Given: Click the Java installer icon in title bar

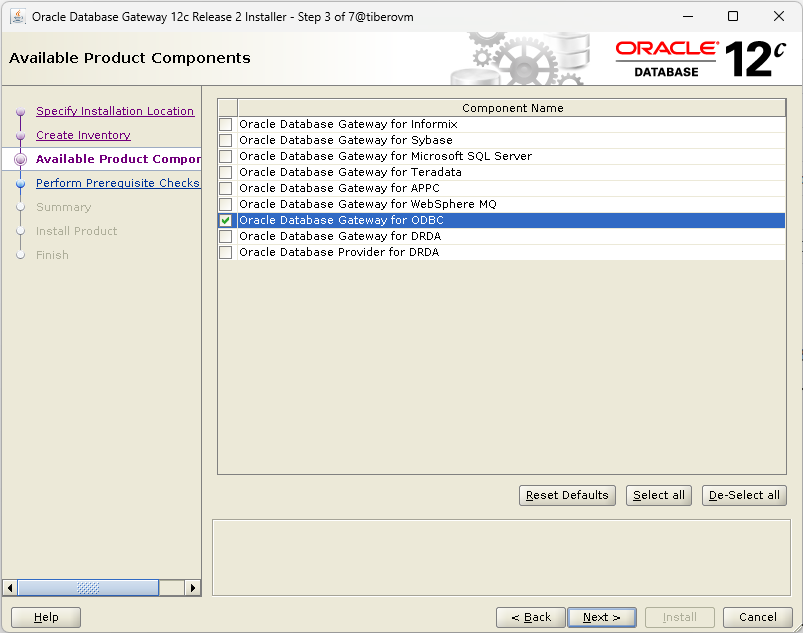Looking at the screenshot, I should tap(18, 16).
